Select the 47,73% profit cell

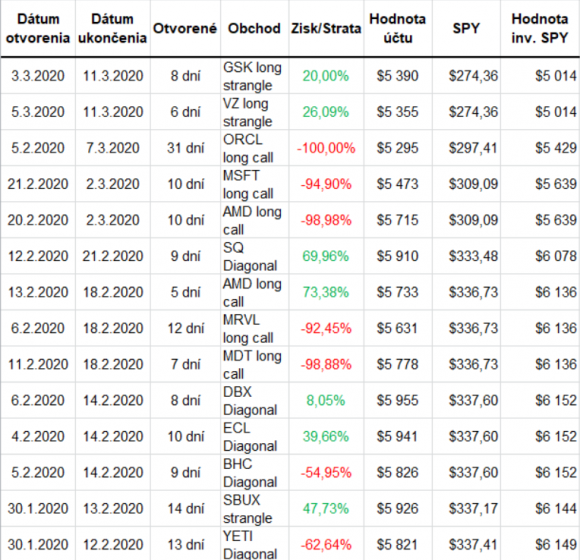(326, 509)
